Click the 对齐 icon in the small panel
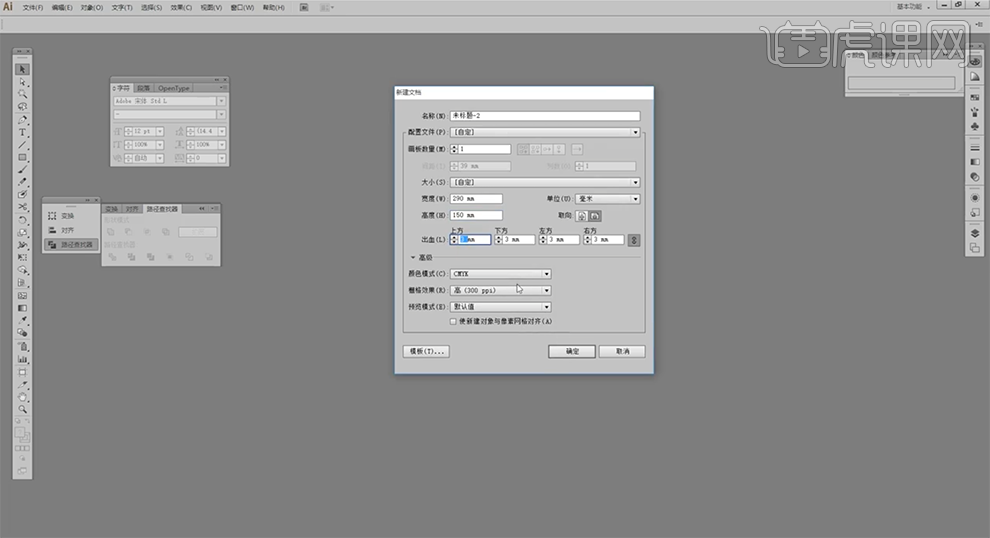 coord(52,230)
